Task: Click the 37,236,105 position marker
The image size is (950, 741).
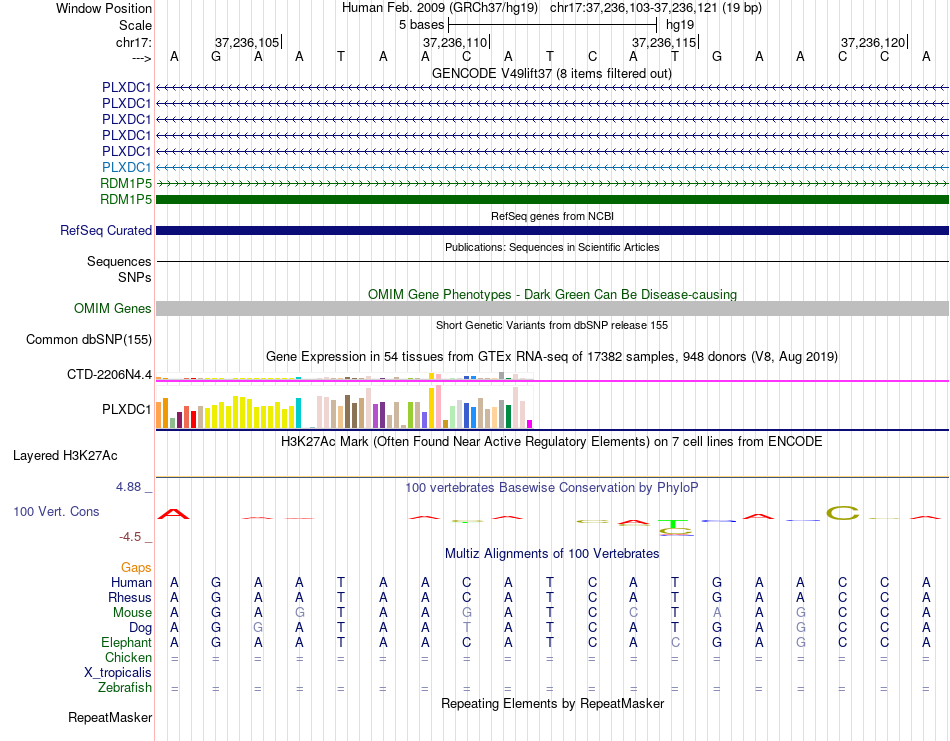Action: [x=248, y=42]
